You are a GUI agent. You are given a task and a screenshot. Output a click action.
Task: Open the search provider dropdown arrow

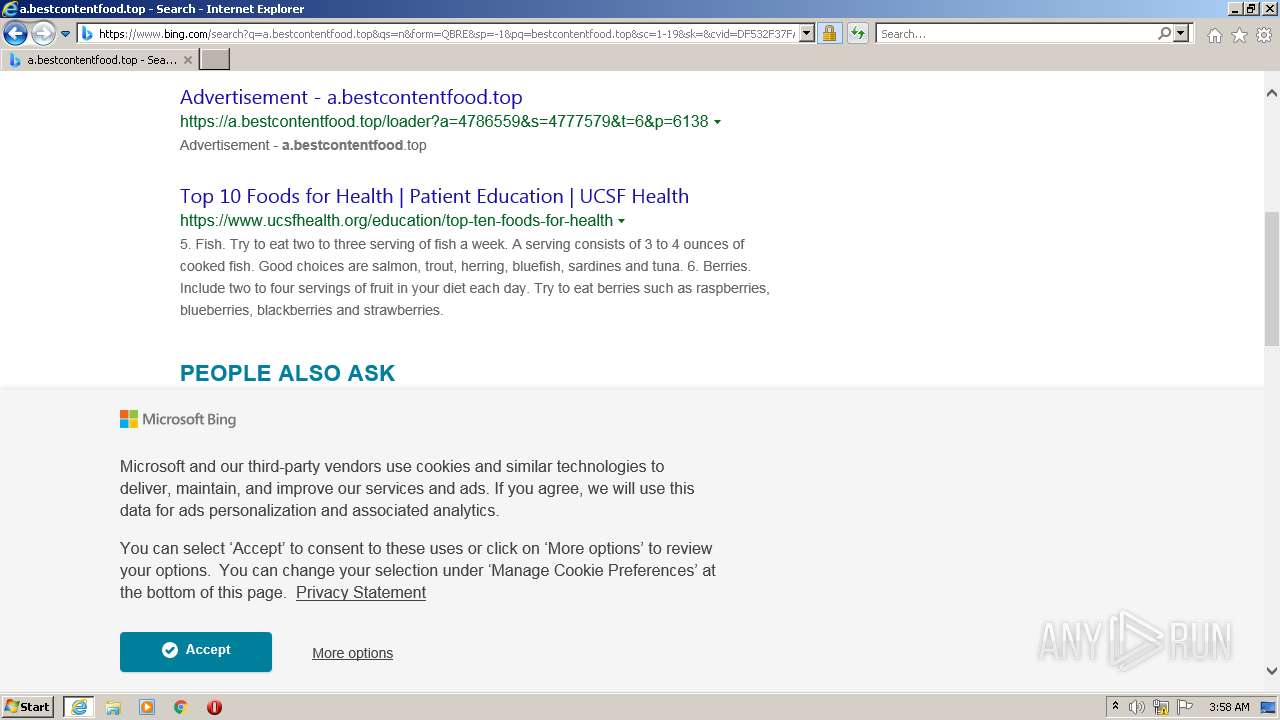[x=1181, y=34]
